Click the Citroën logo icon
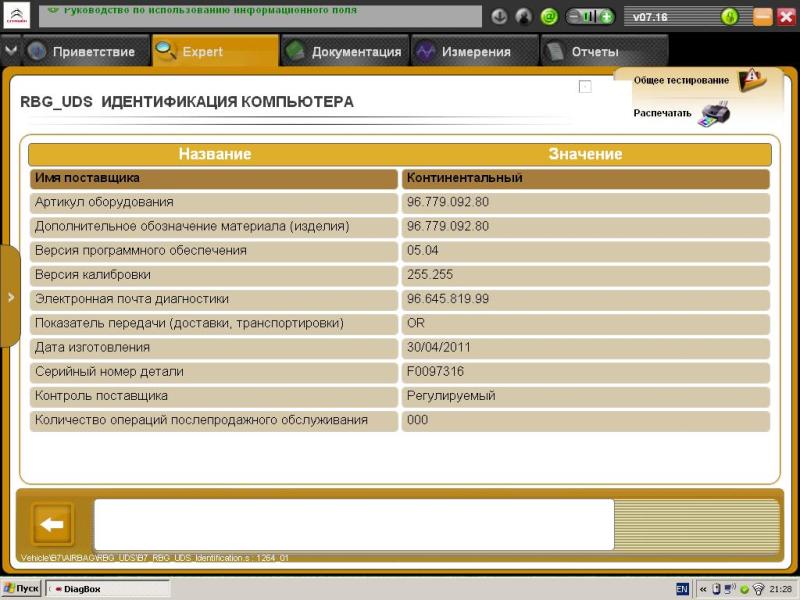Image resolution: width=800 pixels, height=600 pixels. 16,15
